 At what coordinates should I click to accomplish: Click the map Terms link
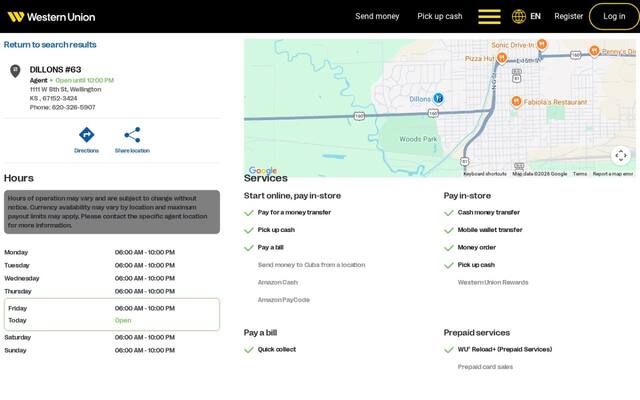click(x=580, y=174)
